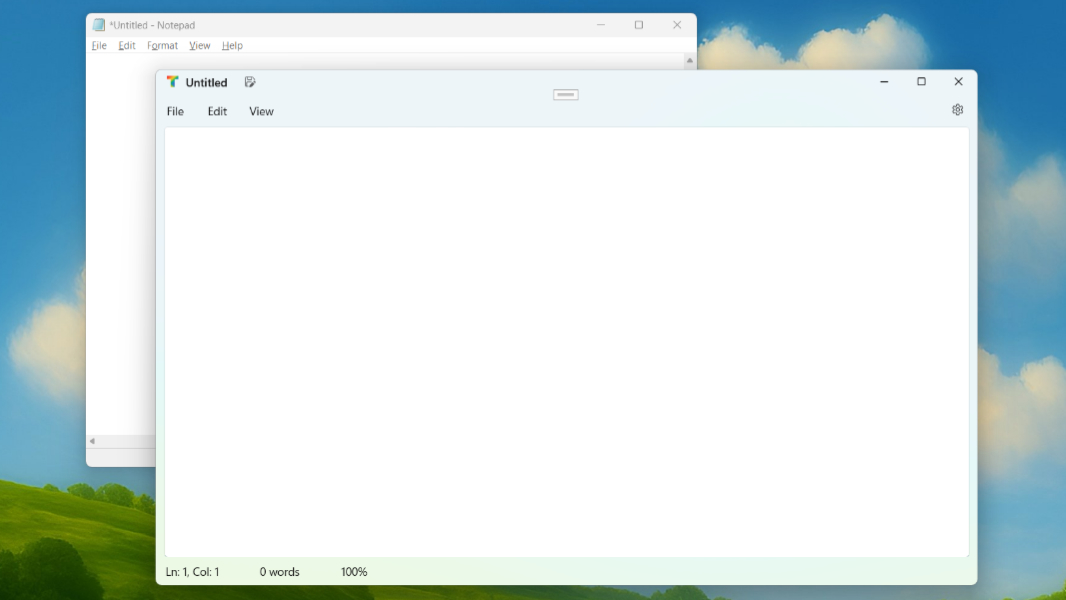Open File menu in the front editor
The image size is (1066, 600).
[x=175, y=112]
